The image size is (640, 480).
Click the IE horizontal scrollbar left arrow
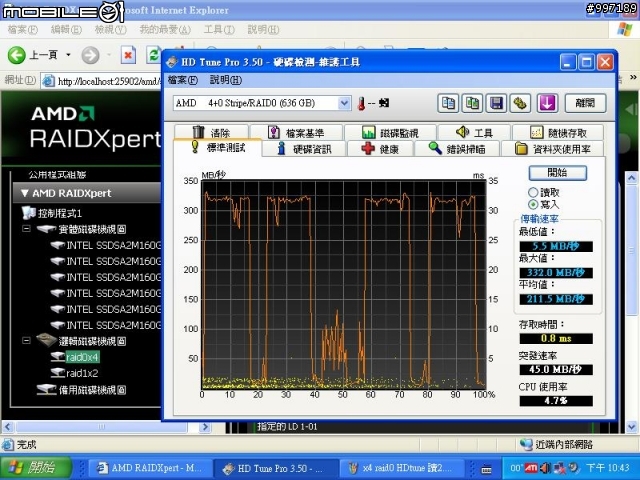click(8, 427)
